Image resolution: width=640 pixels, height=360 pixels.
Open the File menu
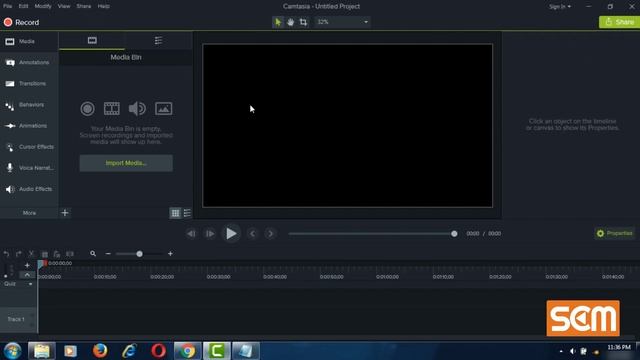click(7, 6)
